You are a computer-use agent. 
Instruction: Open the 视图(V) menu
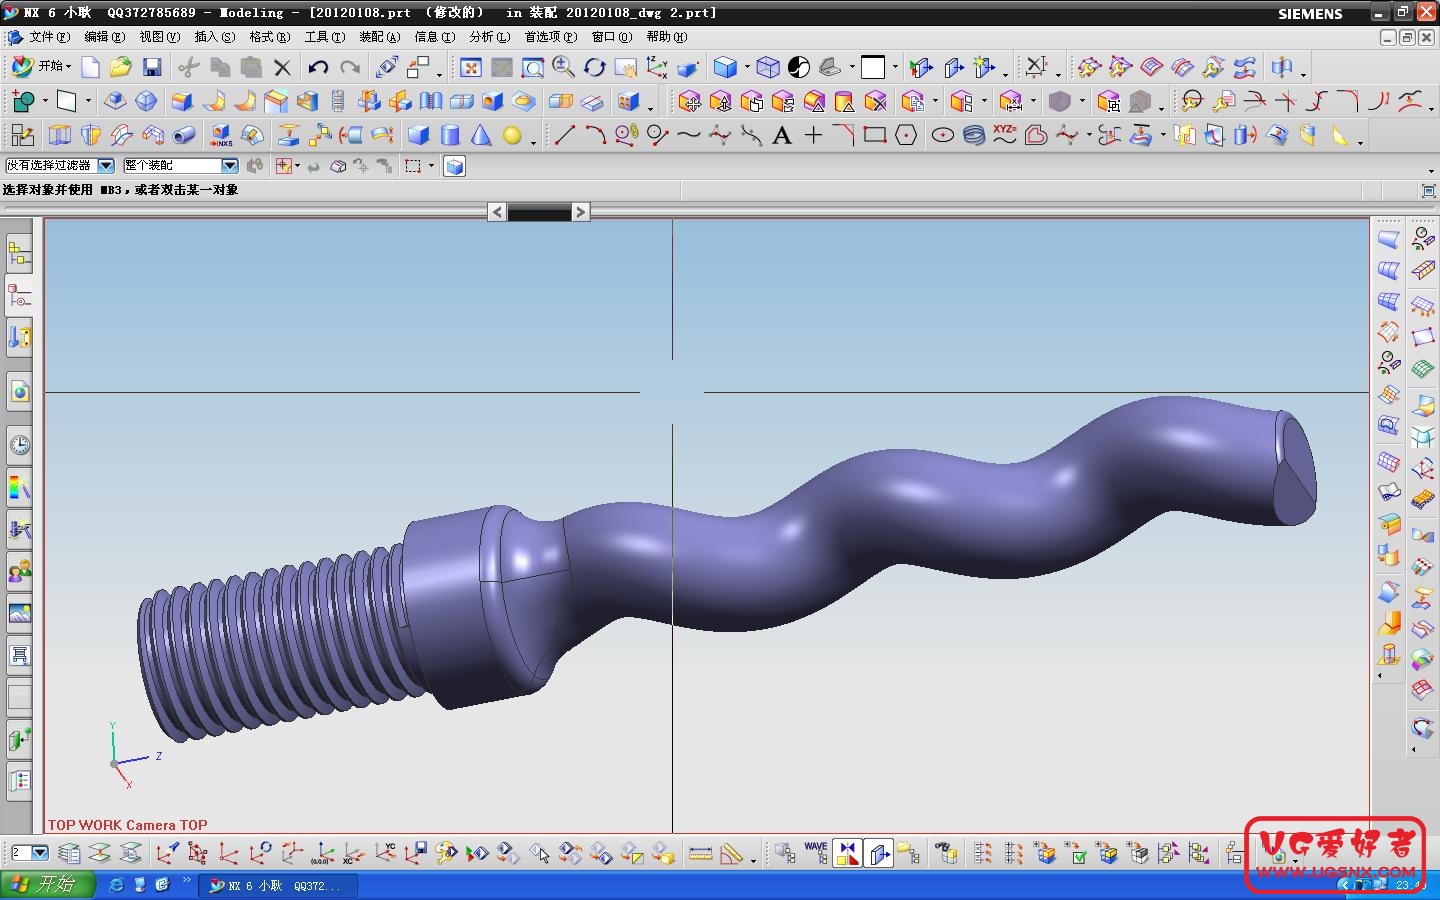(x=159, y=37)
